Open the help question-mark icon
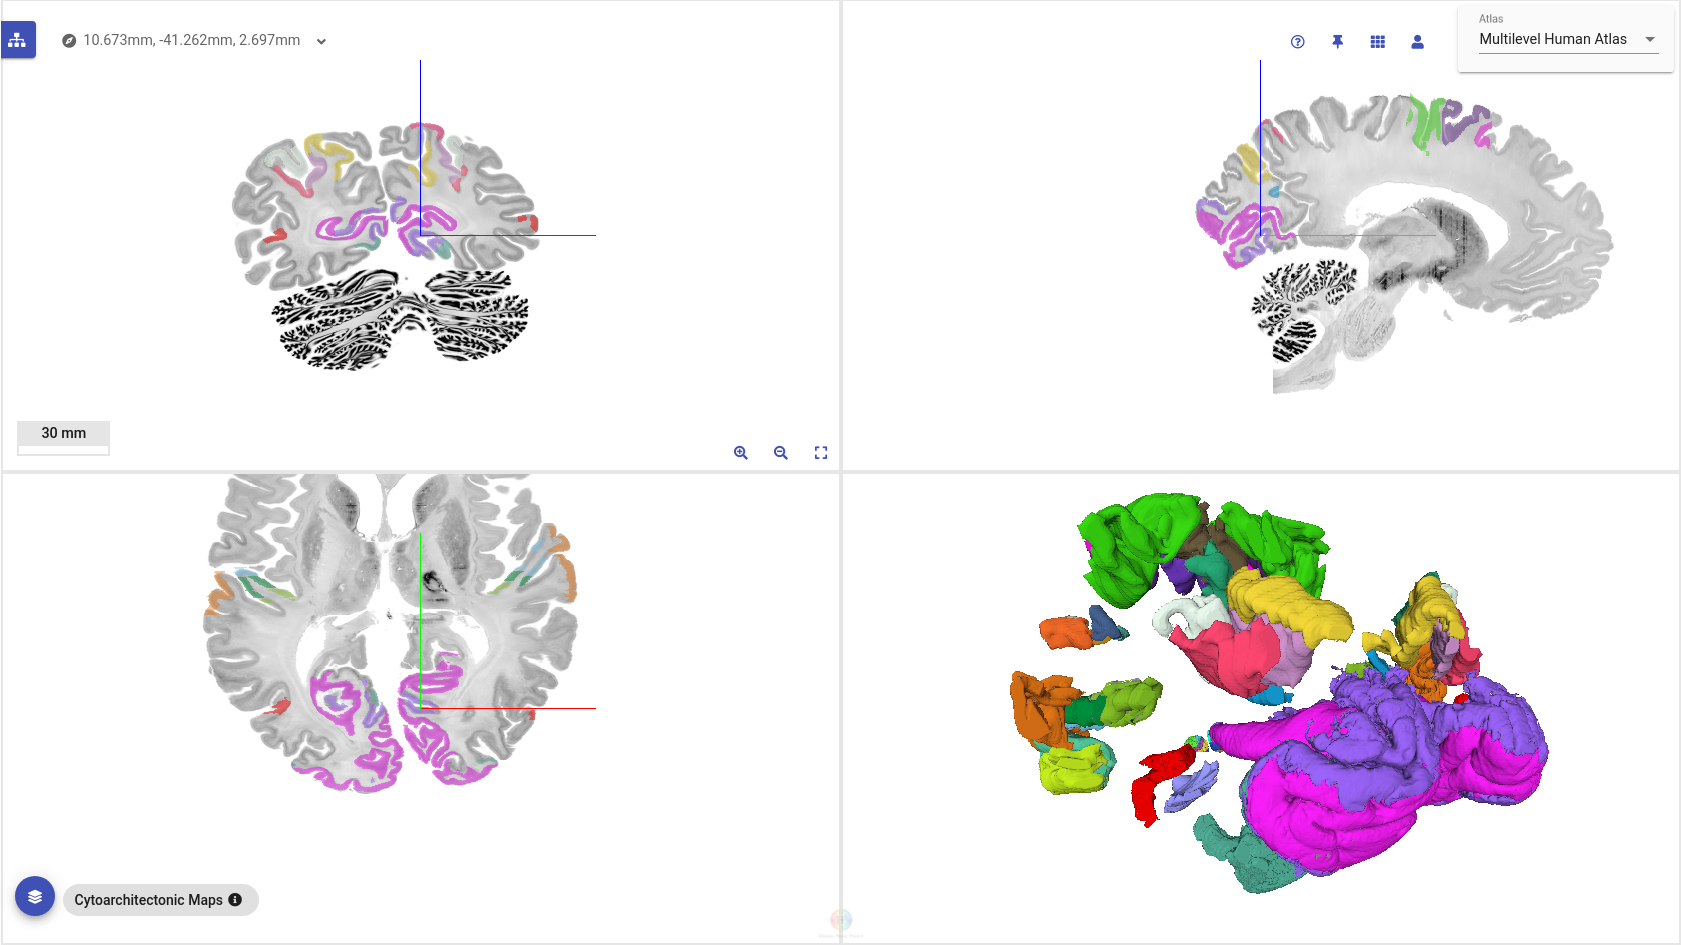The height and width of the screenshot is (945, 1681). 1297,42
